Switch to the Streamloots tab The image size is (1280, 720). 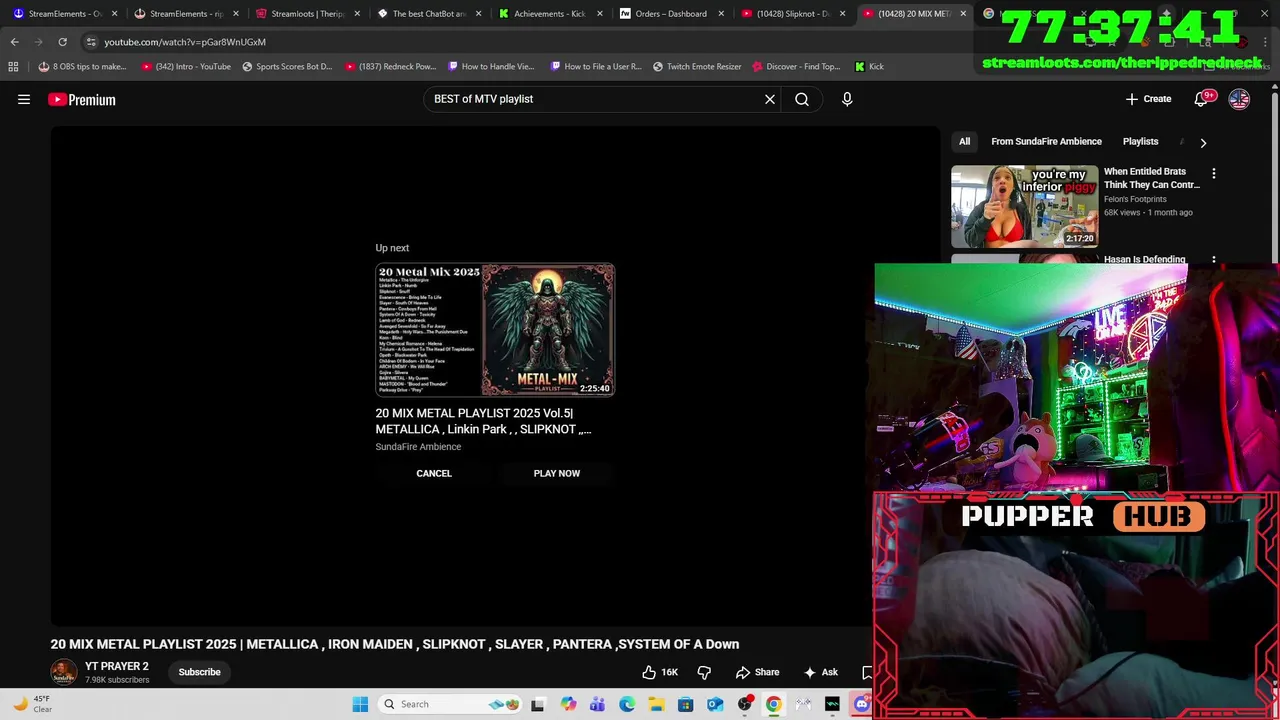click(x=308, y=14)
